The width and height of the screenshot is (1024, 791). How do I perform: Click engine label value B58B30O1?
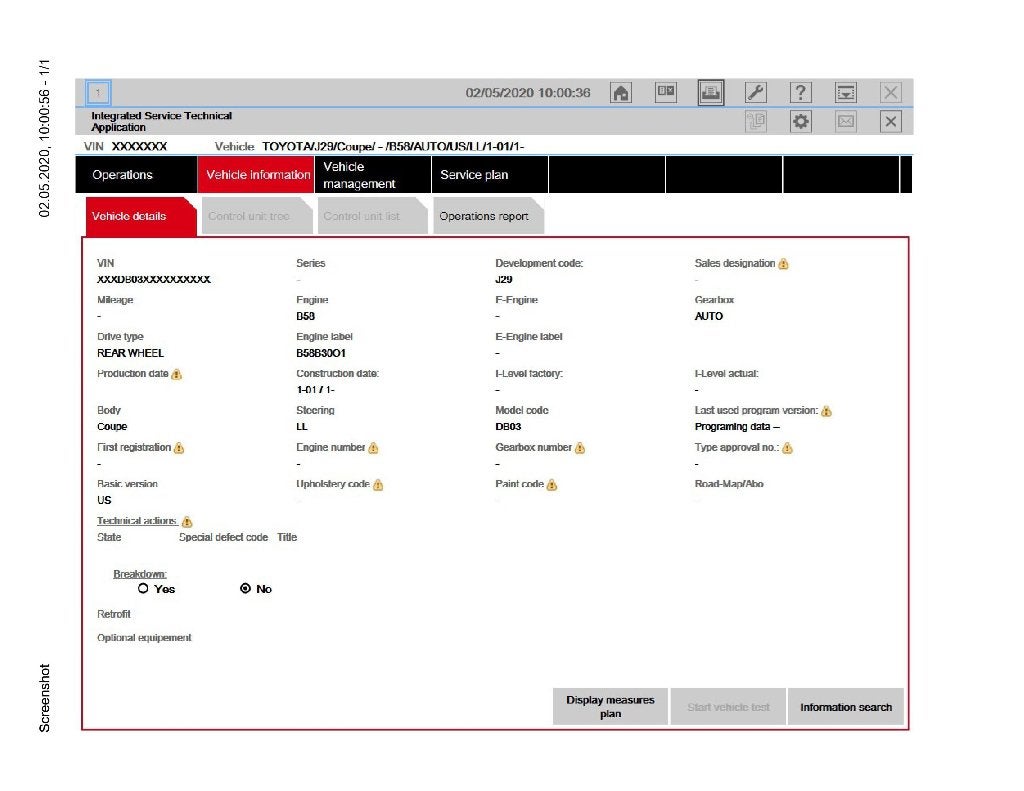click(321, 353)
